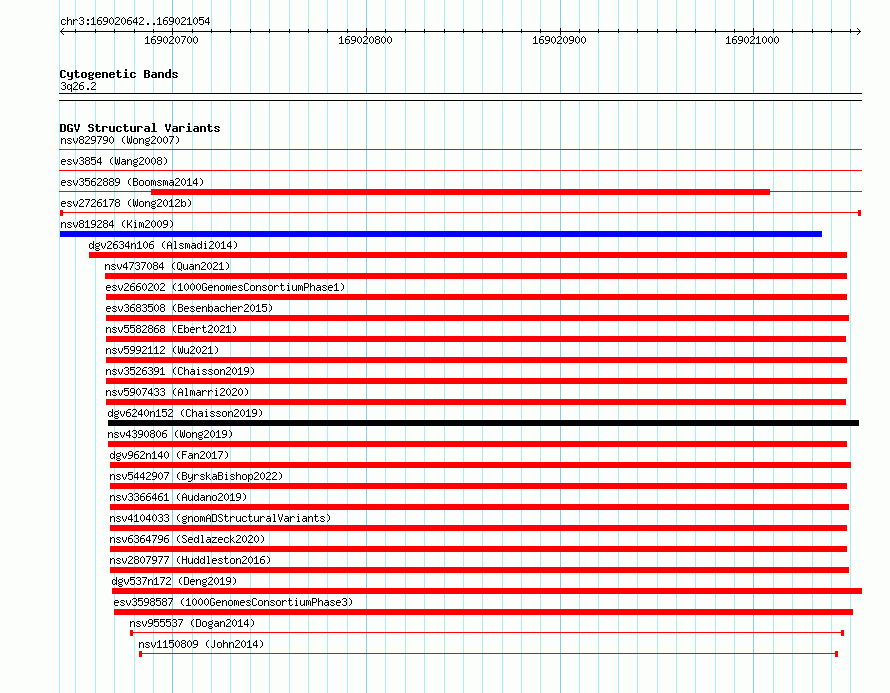Image resolution: width=890 pixels, height=693 pixels.
Task: Select nsv5582868 (Ebert2021) label
Action: coord(171,329)
